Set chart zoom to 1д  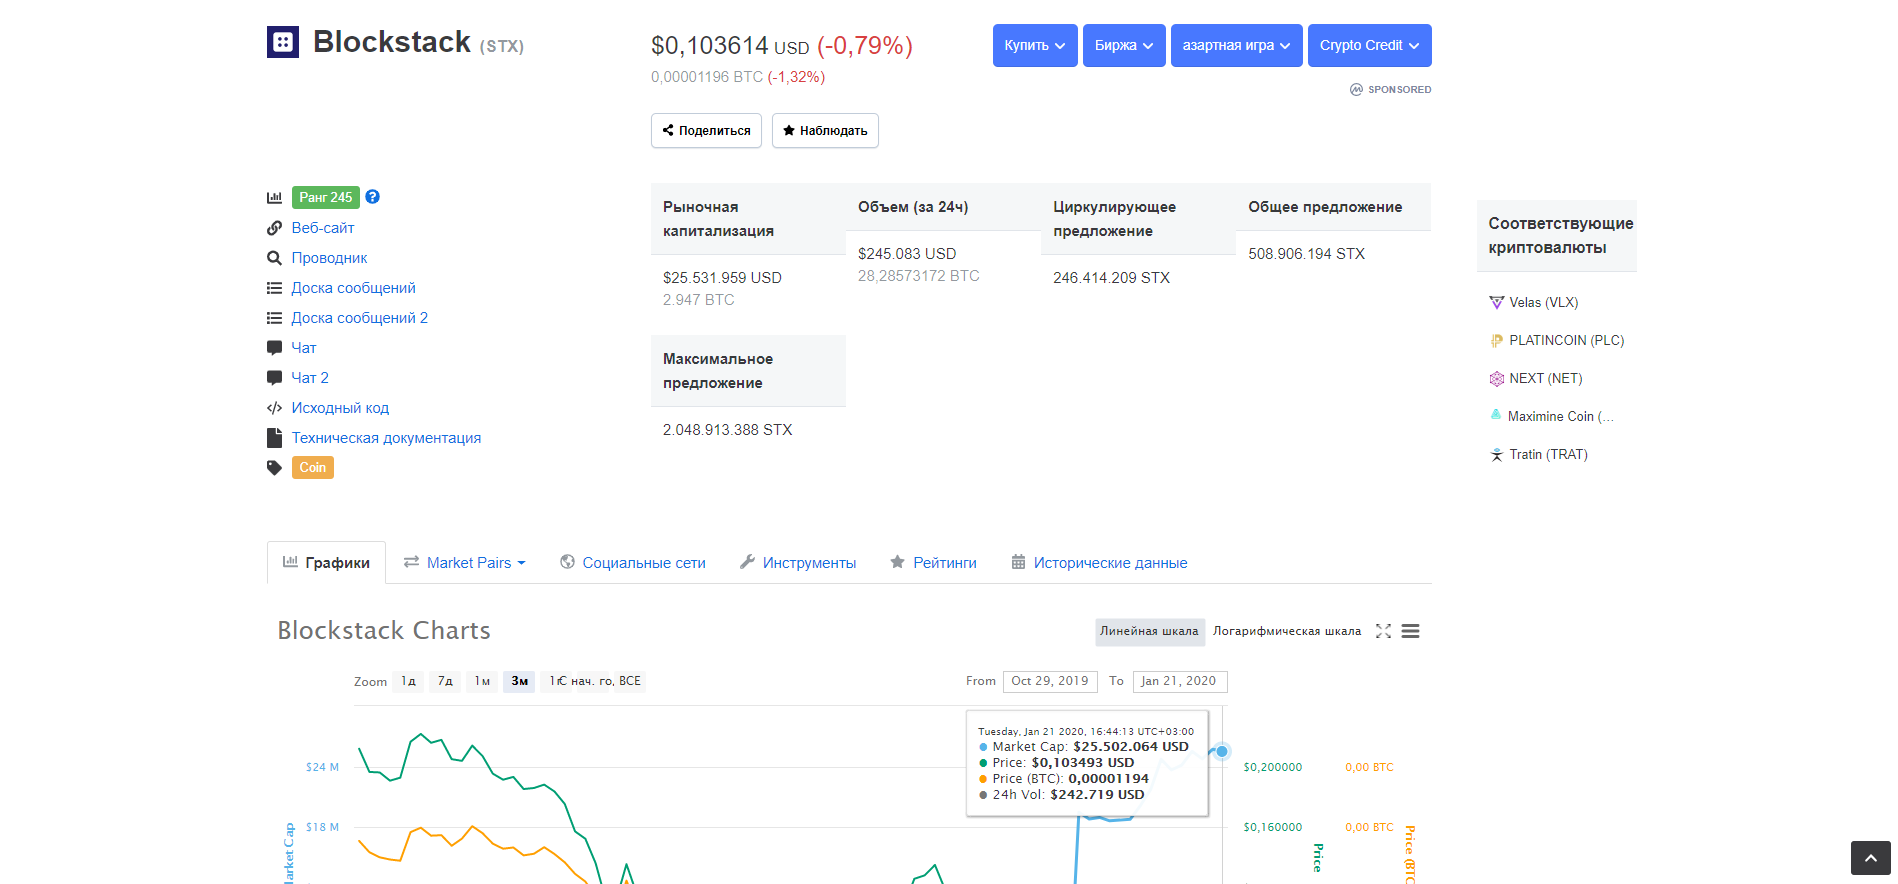tap(408, 681)
